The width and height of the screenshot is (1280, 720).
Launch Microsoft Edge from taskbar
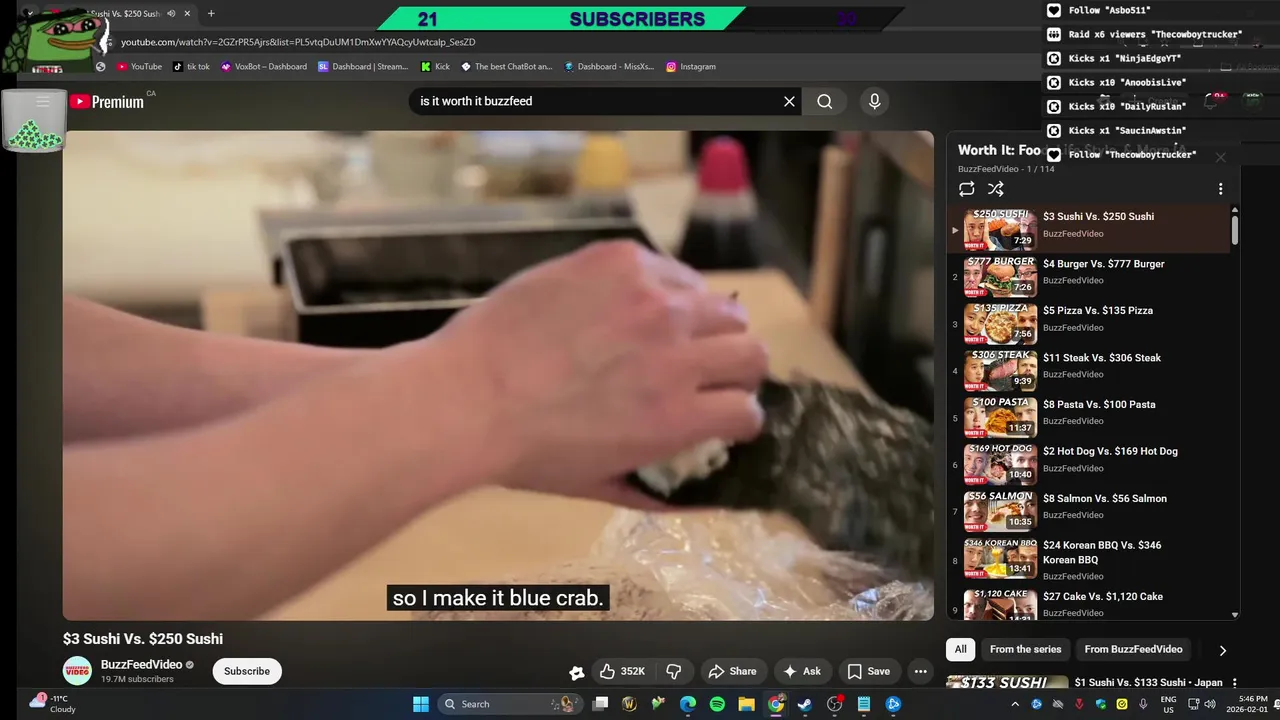point(688,704)
